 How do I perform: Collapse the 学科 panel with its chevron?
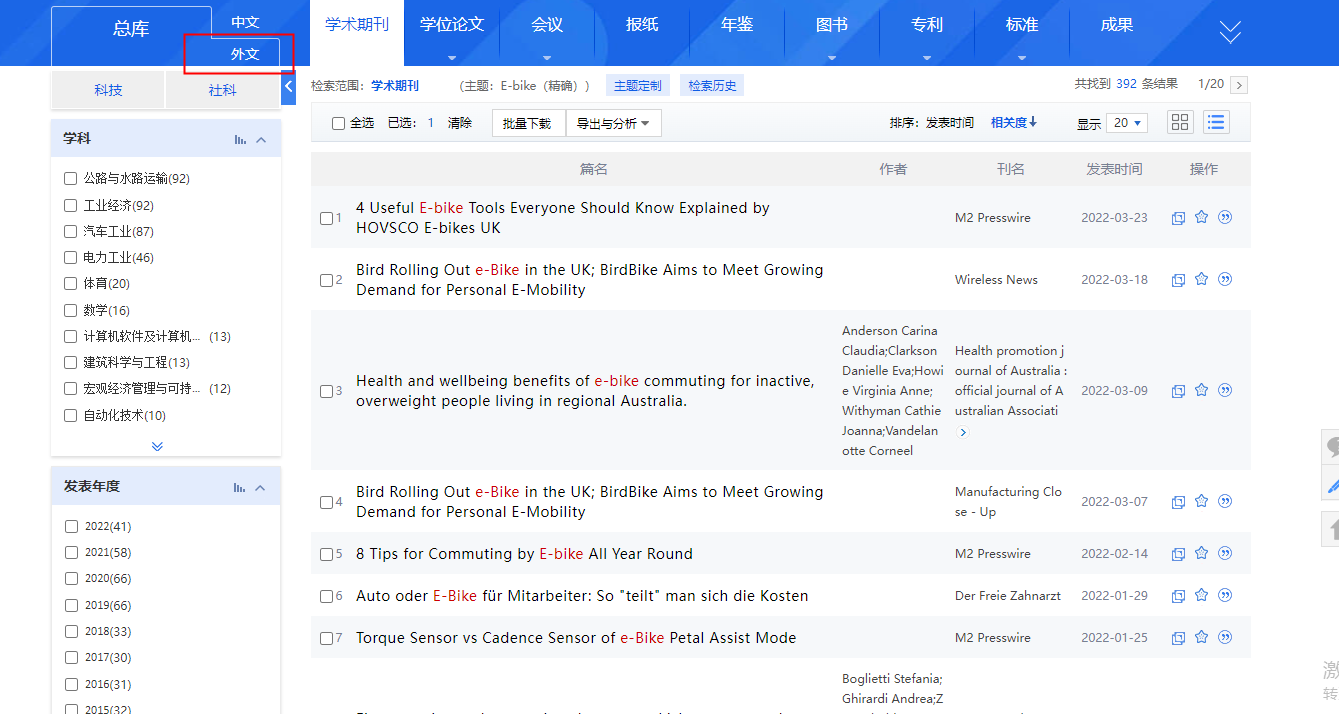(x=261, y=140)
